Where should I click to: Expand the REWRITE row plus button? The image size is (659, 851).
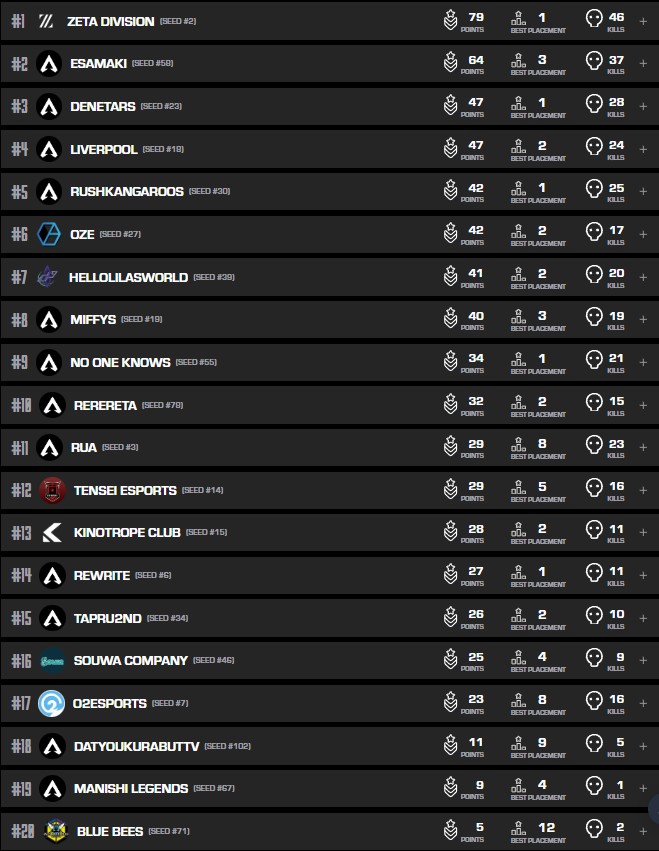[x=643, y=575]
